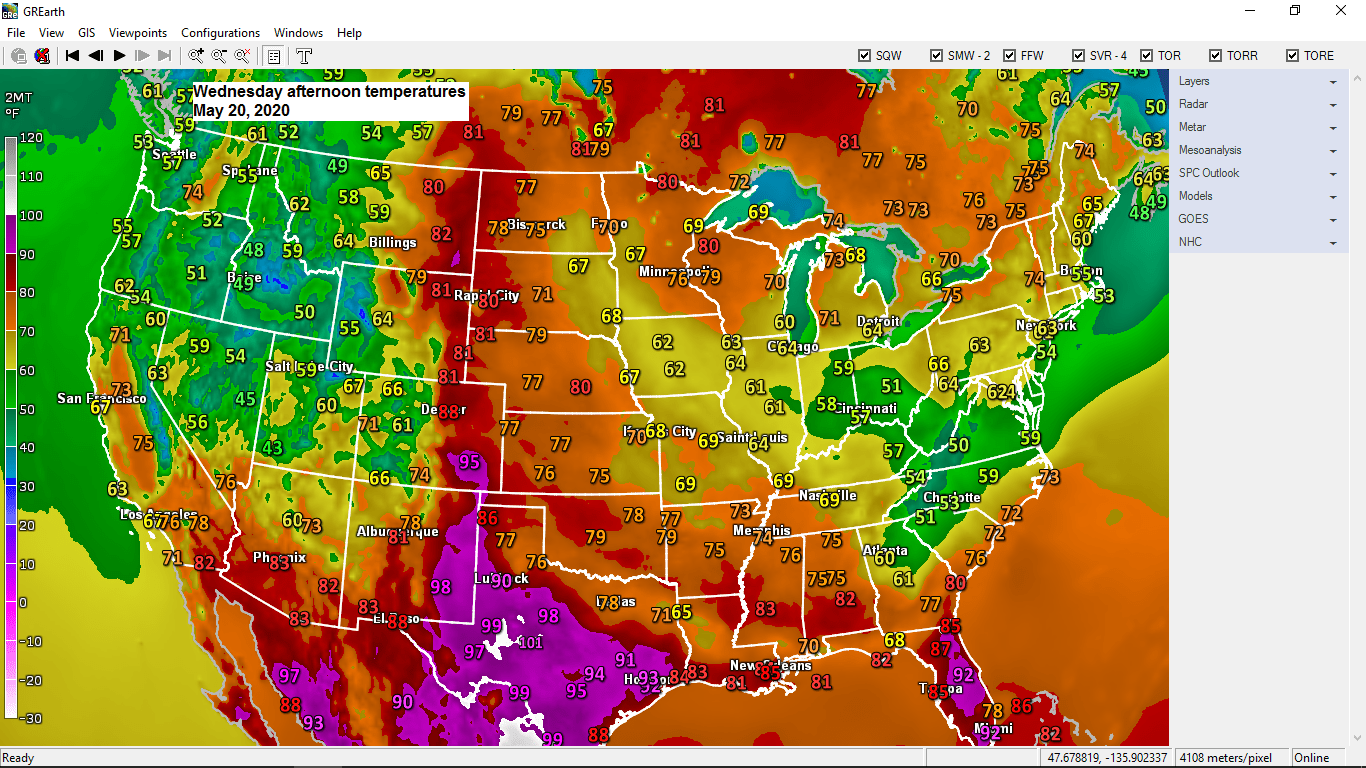
Task: Expand the Layers panel
Action: [x=1258, y=81]
